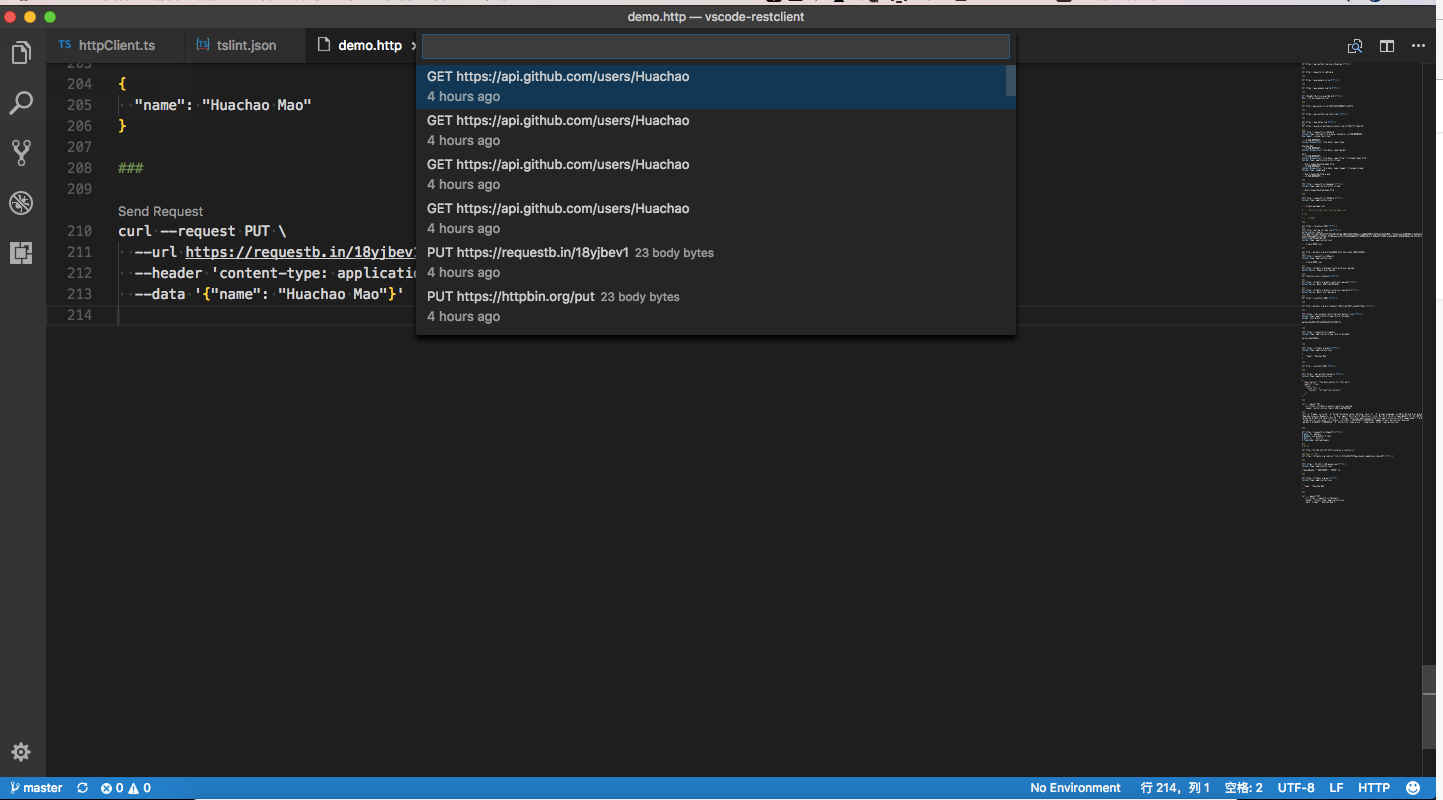Click the feedback smiley icon

[x=1413, y=788]
